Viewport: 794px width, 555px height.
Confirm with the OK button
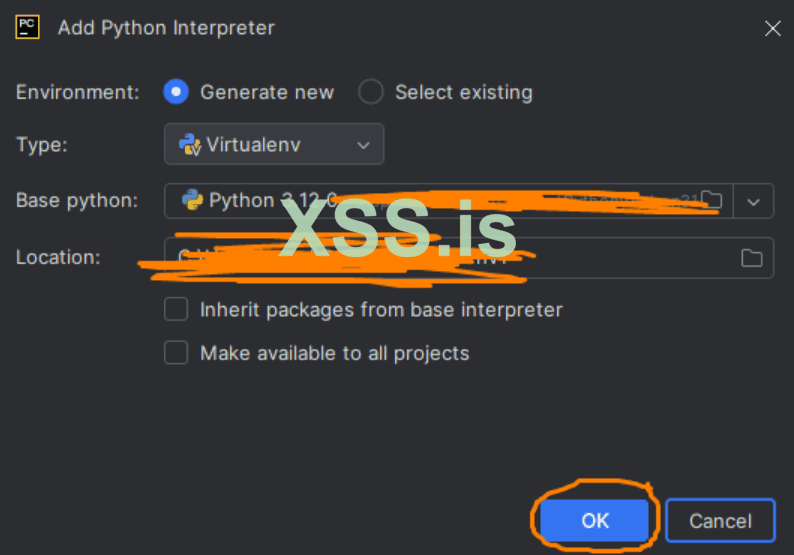pyautogui.click(x=595, y=520)
